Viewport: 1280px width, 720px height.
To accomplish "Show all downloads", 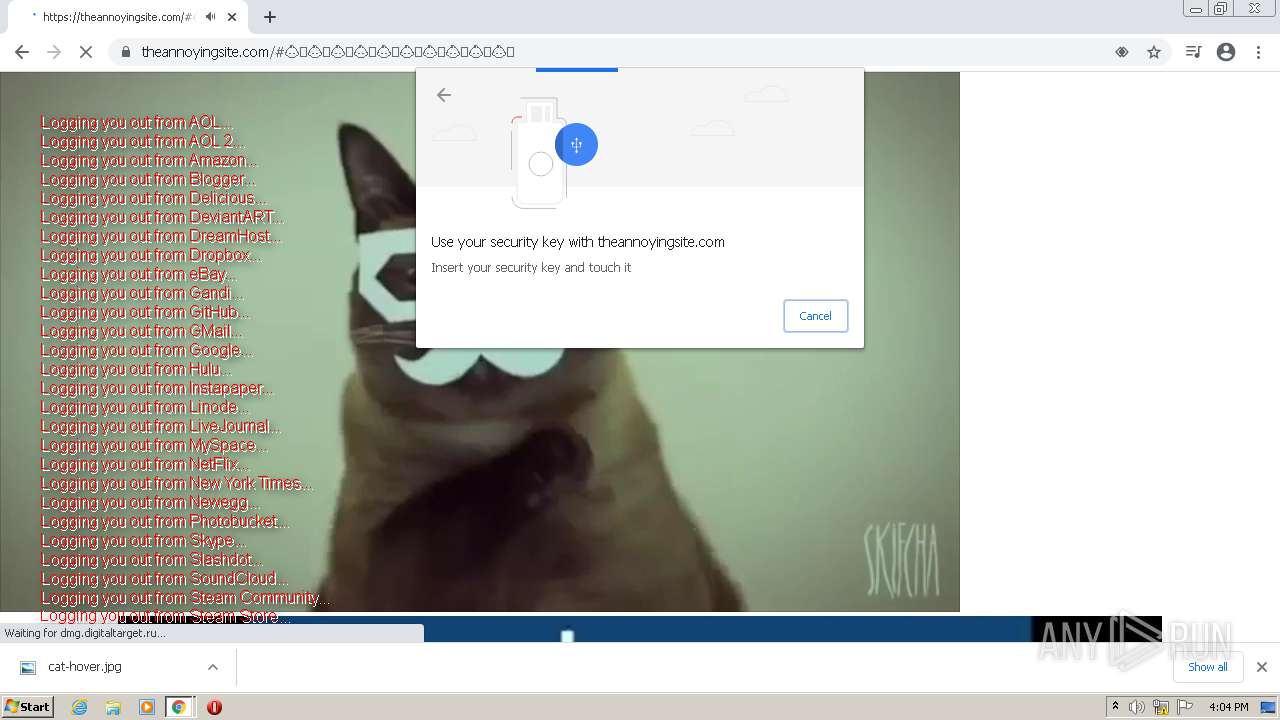I will pos(1208,667).
